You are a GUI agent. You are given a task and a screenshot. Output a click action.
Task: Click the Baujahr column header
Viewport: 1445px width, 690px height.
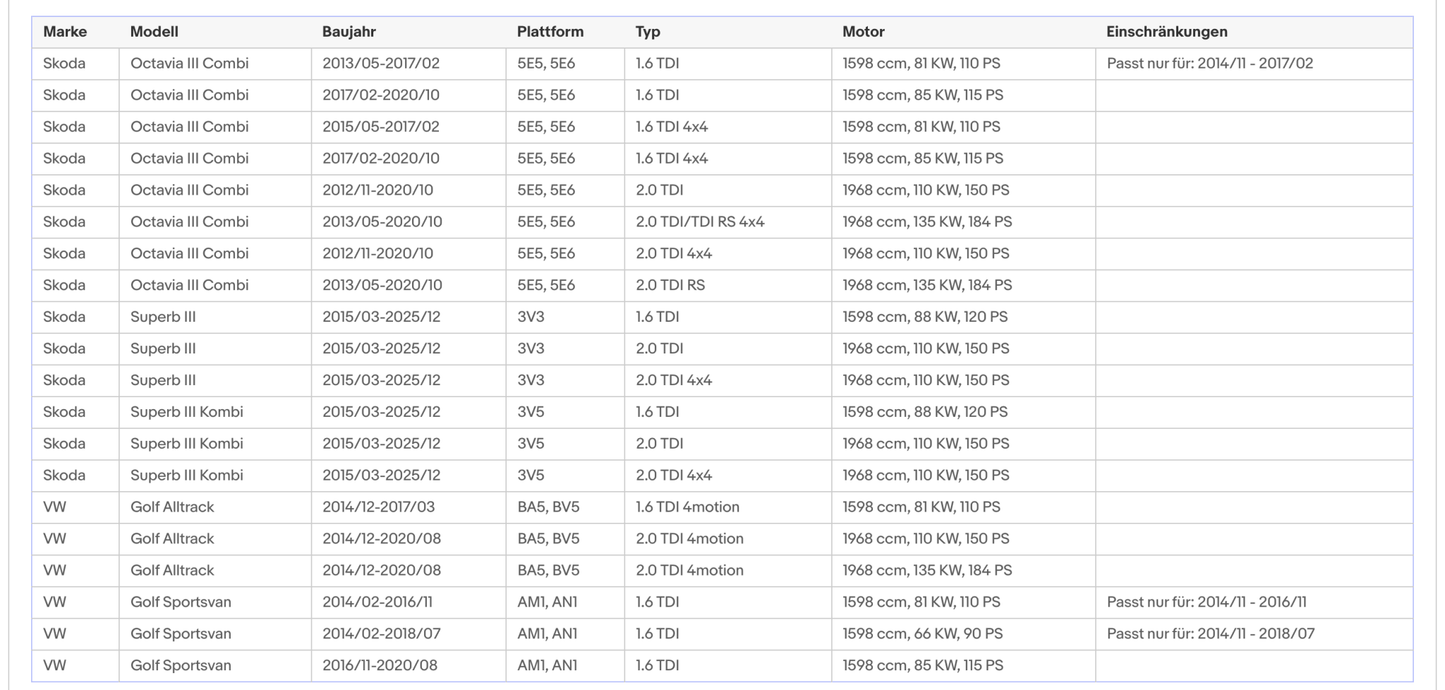click(x=350, y=32)
